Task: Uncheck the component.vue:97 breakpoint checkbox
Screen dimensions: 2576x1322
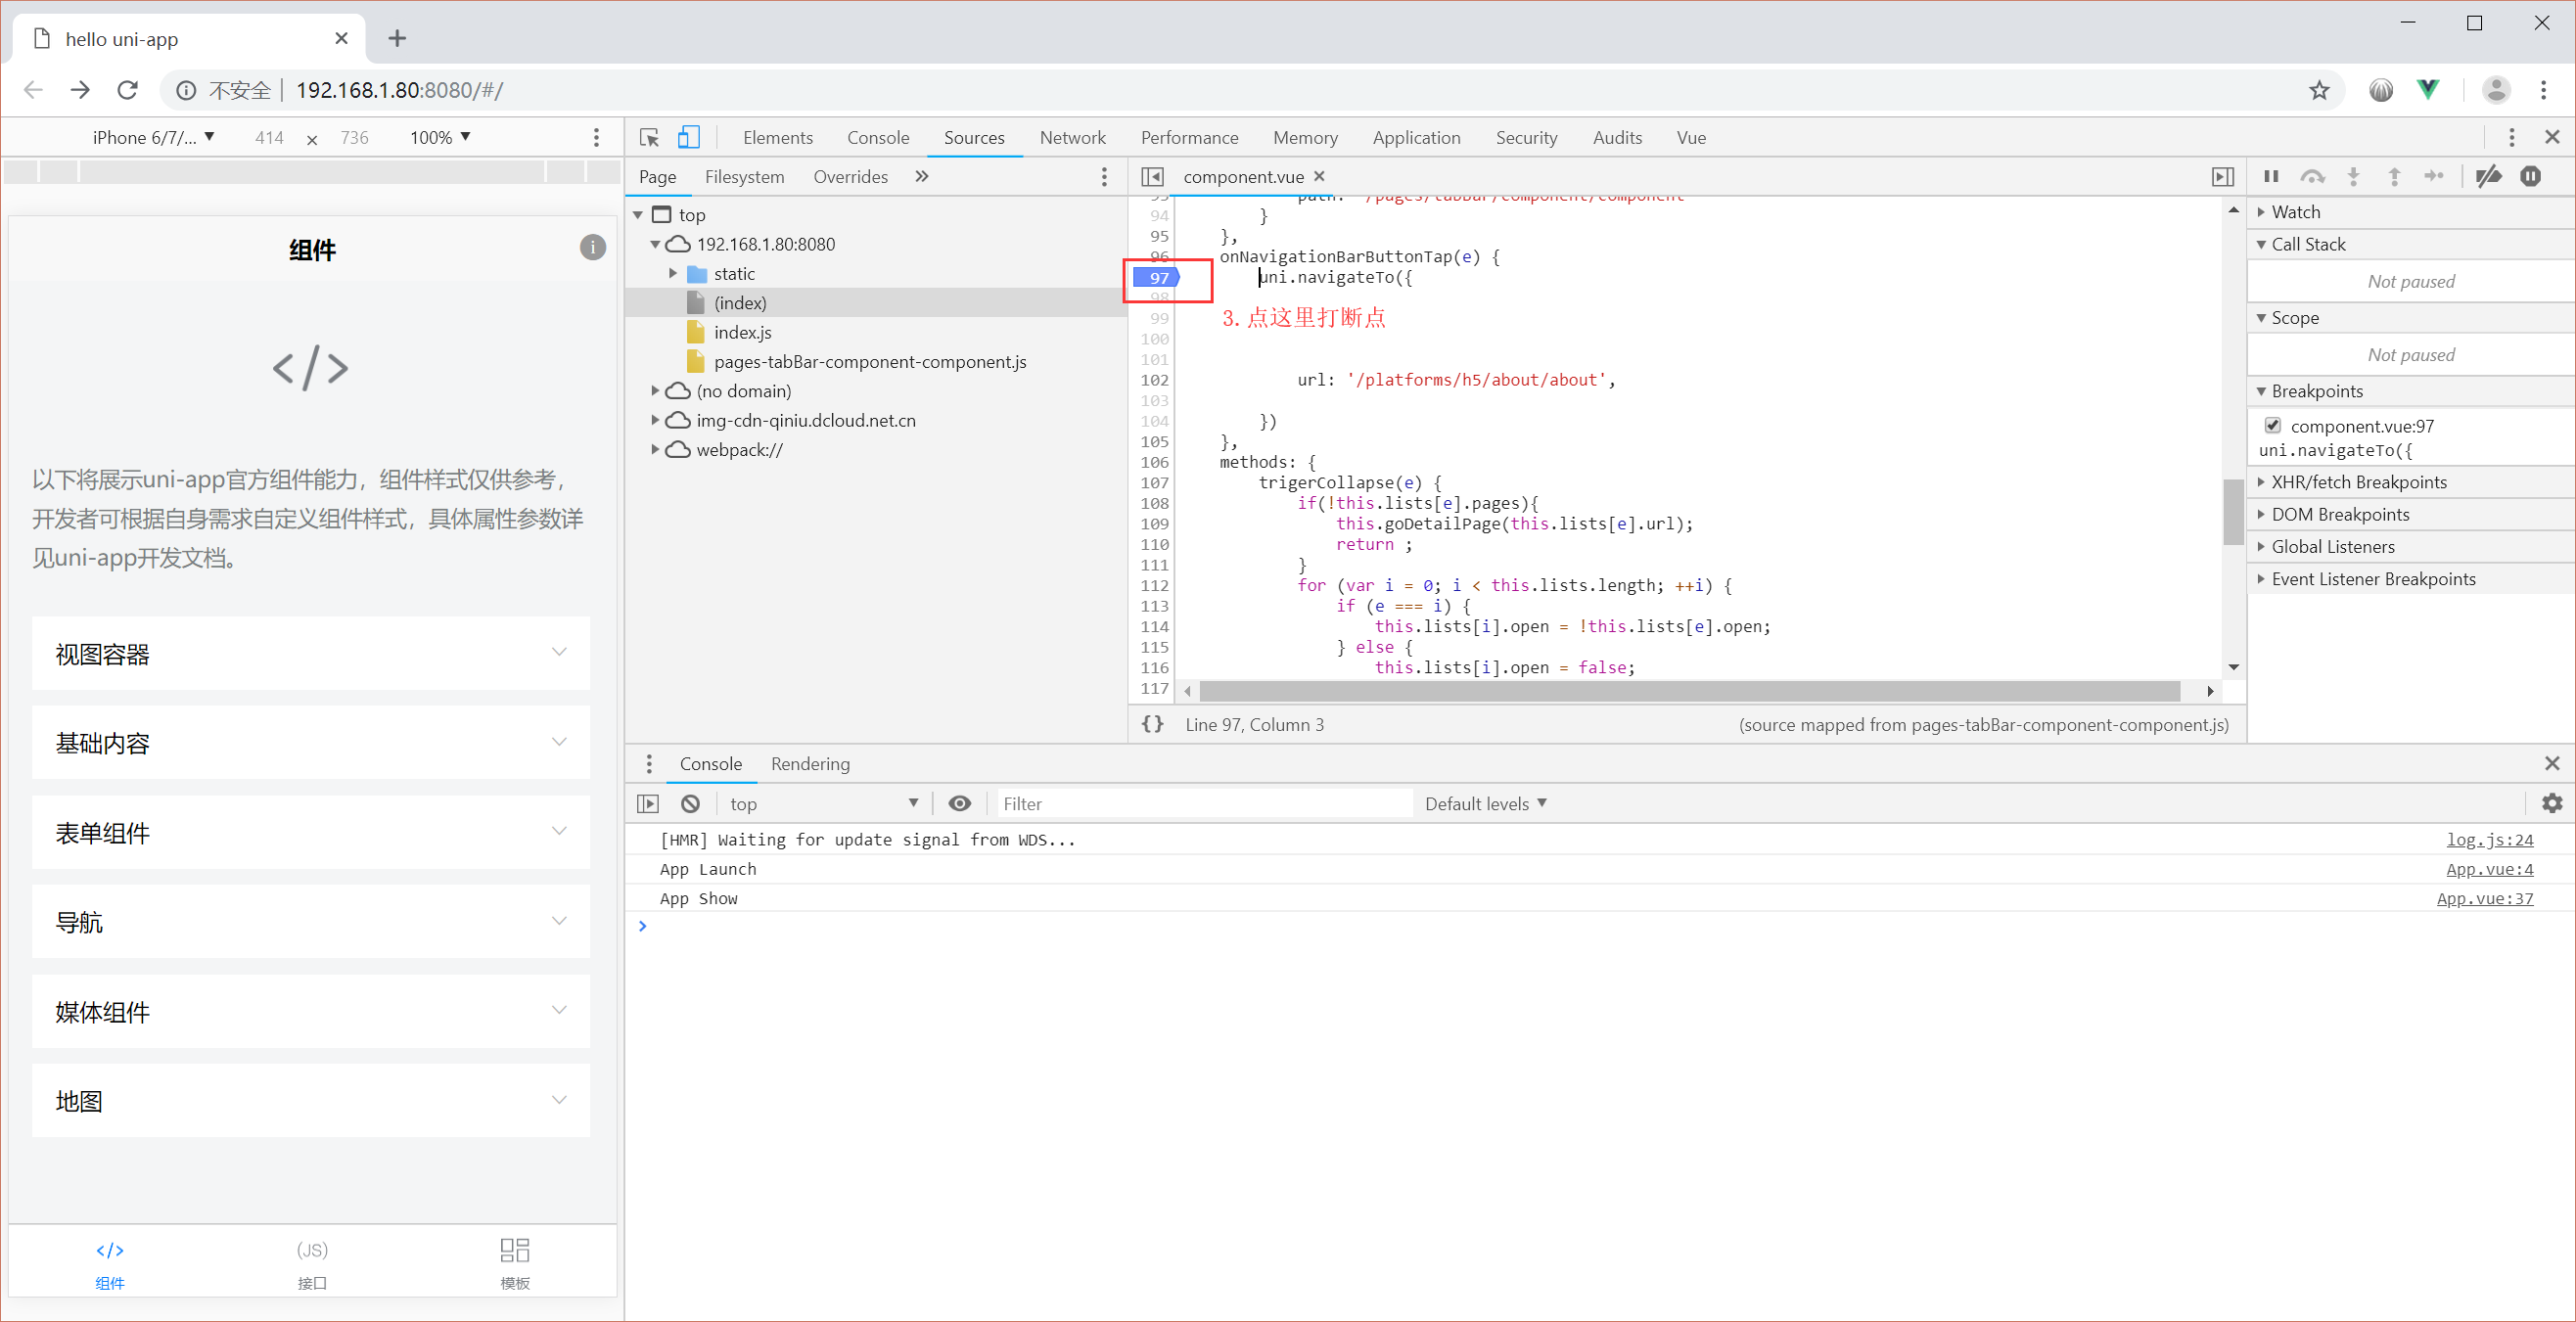Action: click(x=2273, y=425)
